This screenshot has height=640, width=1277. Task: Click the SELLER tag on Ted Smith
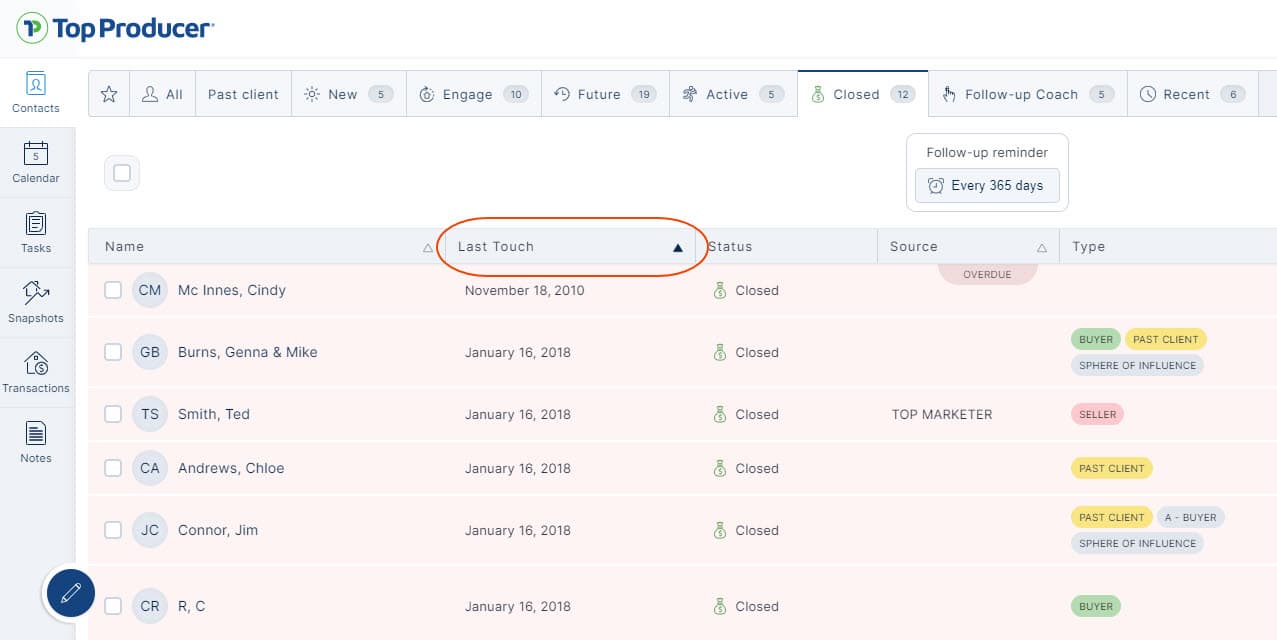[1097, 414]
